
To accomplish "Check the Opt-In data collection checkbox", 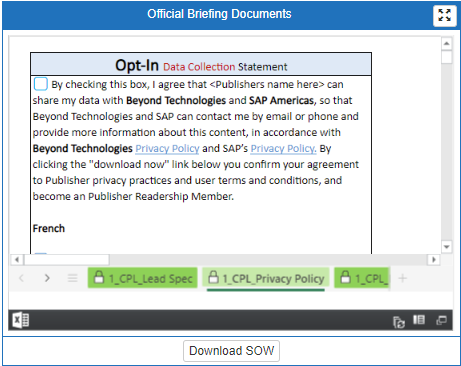I will coord(41,84).
